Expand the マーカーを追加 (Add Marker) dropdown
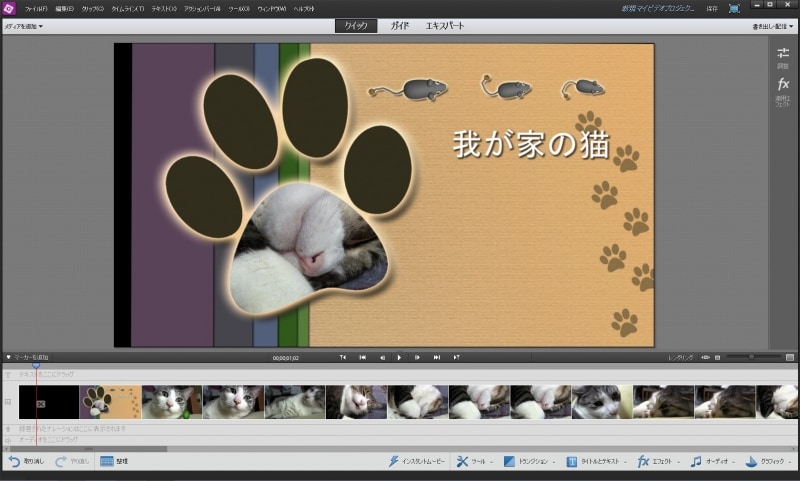The image size is (800, 481). click(x=34, y=357)
